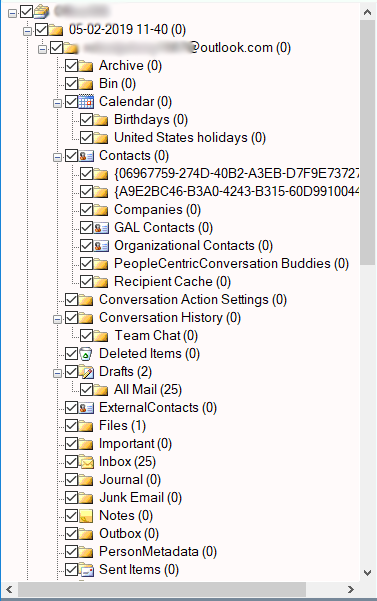
Task: Click the Organizational Contacts card icon
Action: (x=101, y=246)
